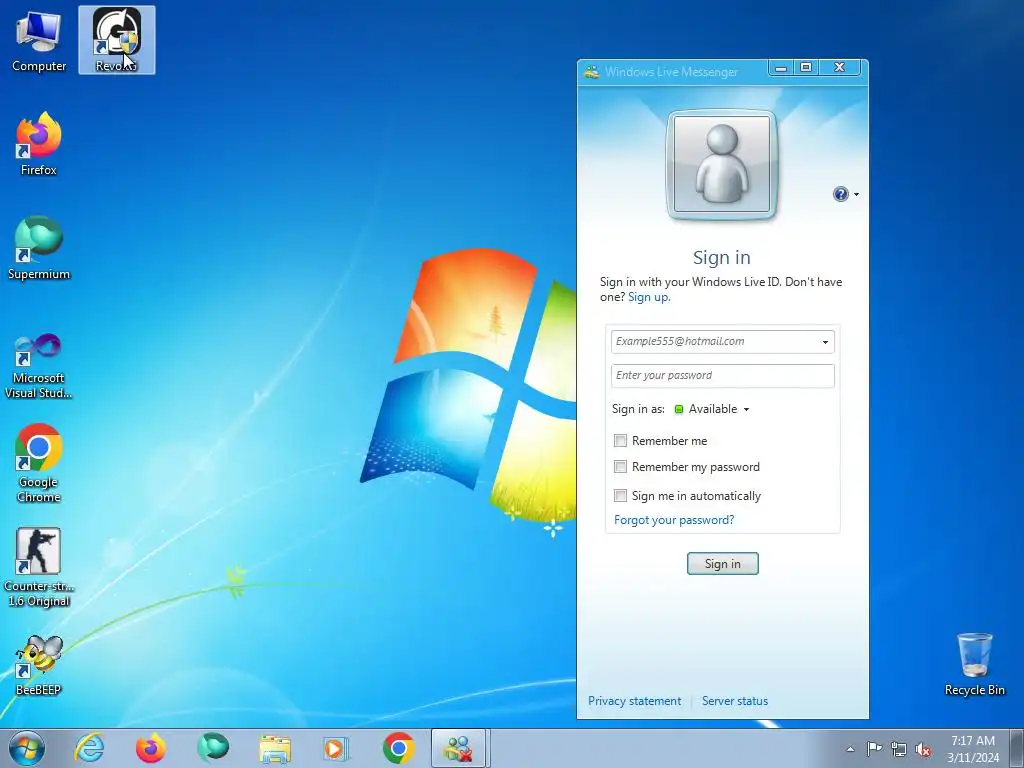Click the Sign in button
This screenshot has width=1024, height=768.
pyautogui.click(x=722, y=564)
